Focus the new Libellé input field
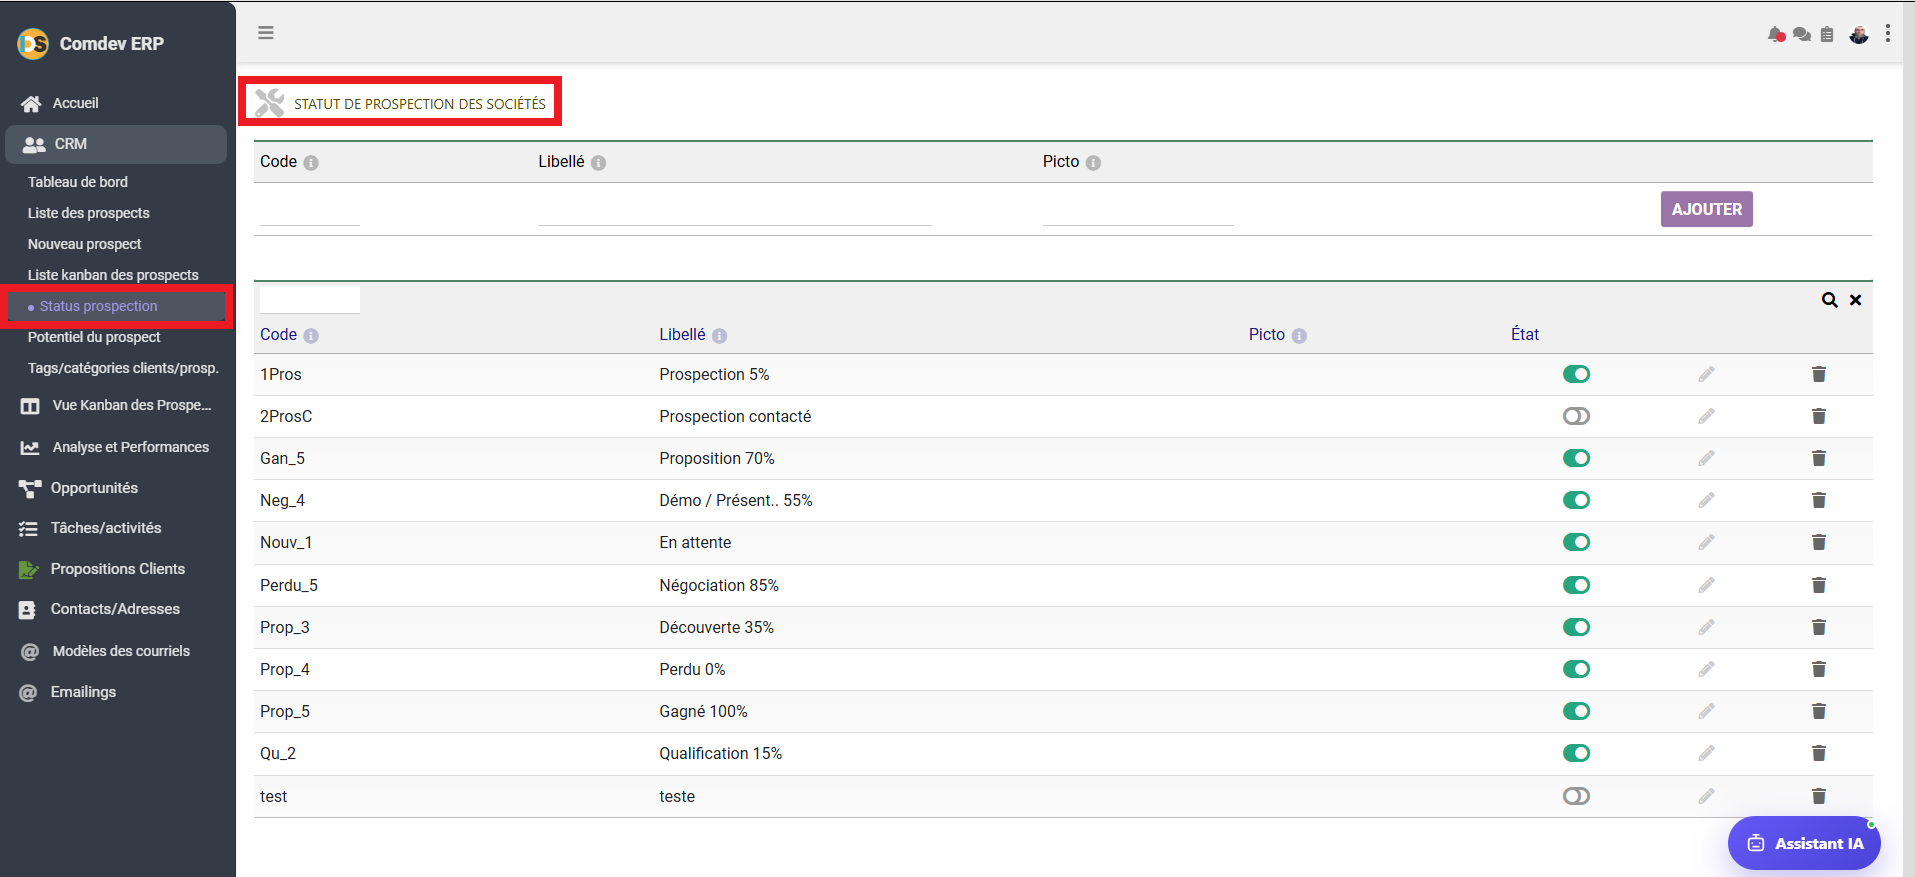 [x=735, y=210]
